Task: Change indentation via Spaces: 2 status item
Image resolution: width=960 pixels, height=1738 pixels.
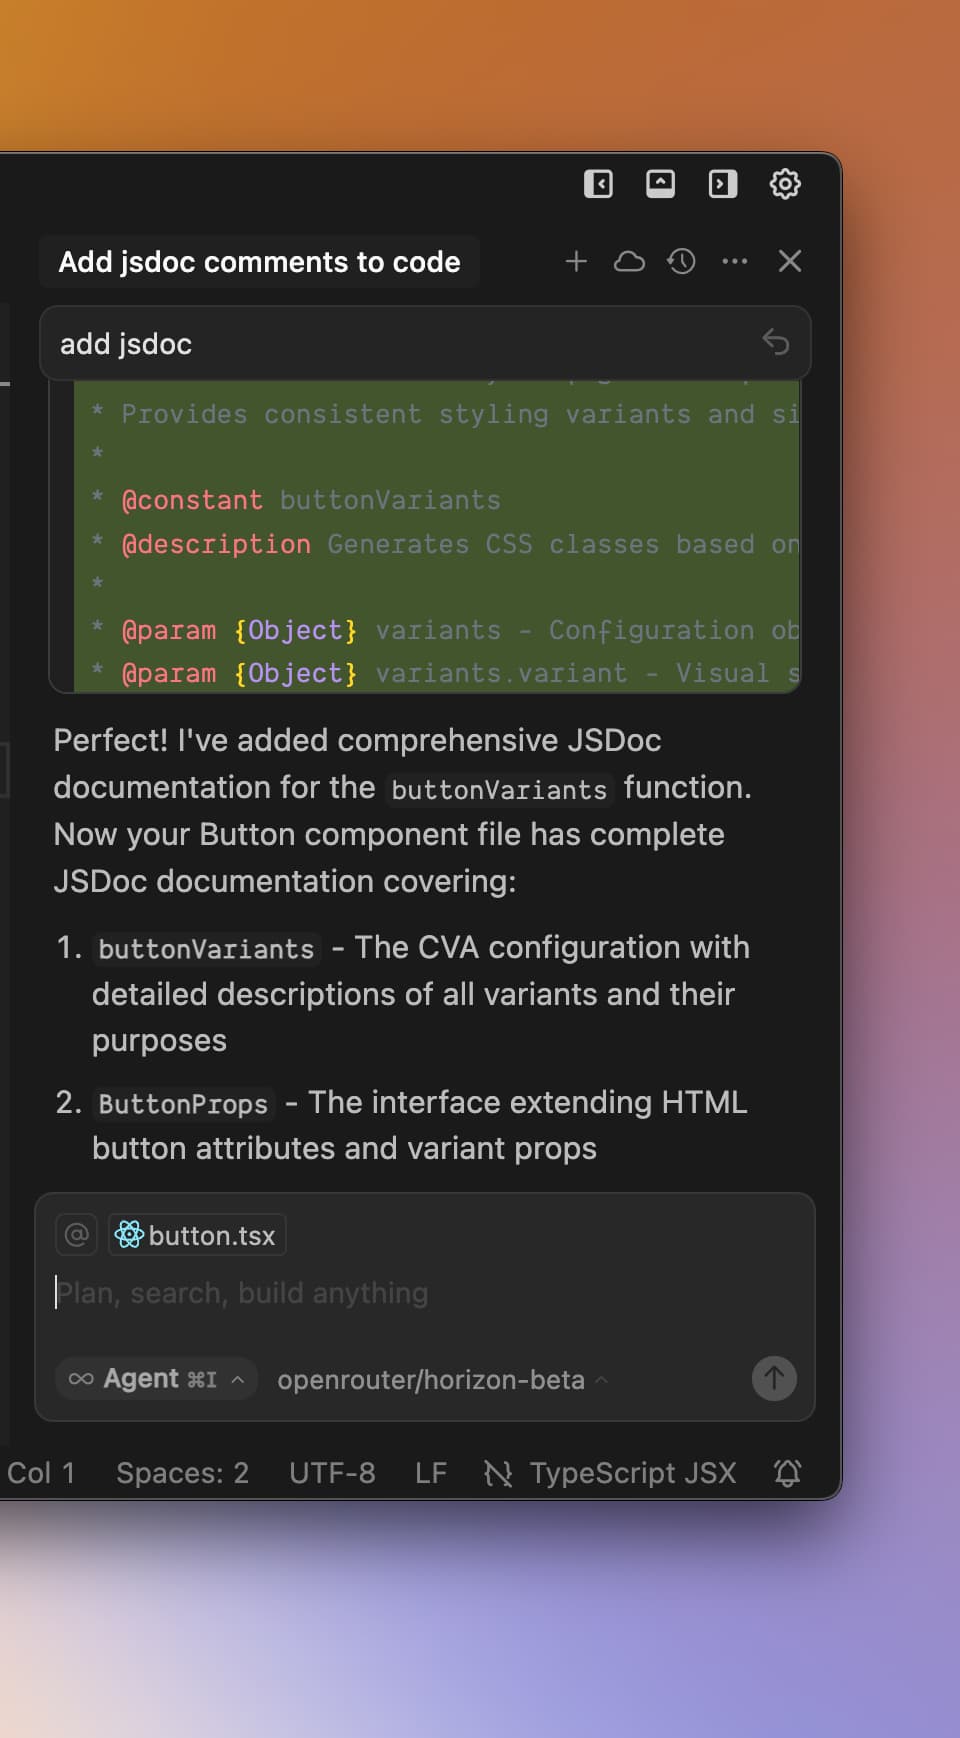Action: pos(182,1473)
